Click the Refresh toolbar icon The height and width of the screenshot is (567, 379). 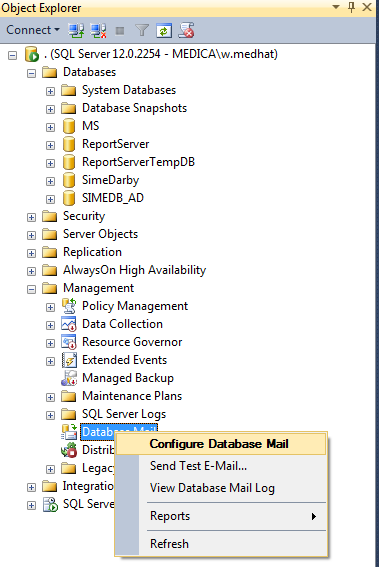coord(163,30)
